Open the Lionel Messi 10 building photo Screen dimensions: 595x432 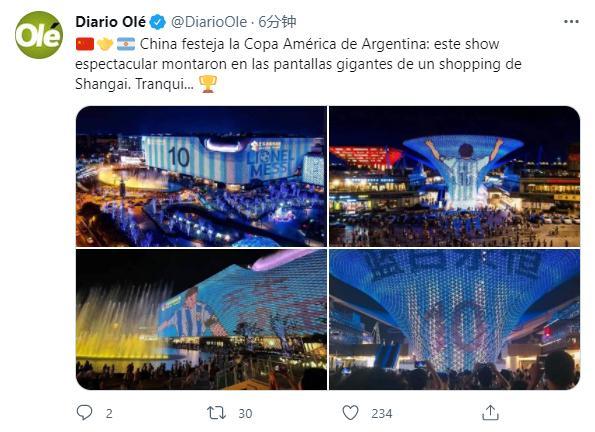[x=201, y=176]
